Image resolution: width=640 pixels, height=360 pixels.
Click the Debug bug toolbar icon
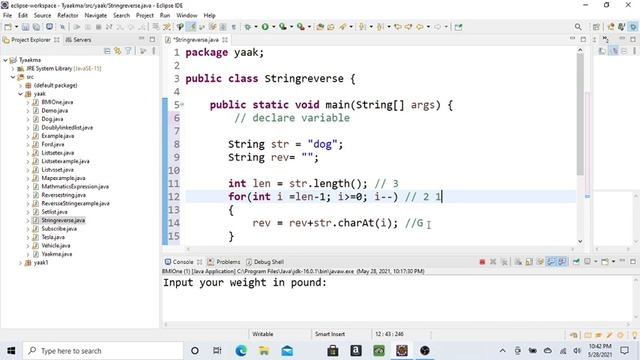point(247,27)
